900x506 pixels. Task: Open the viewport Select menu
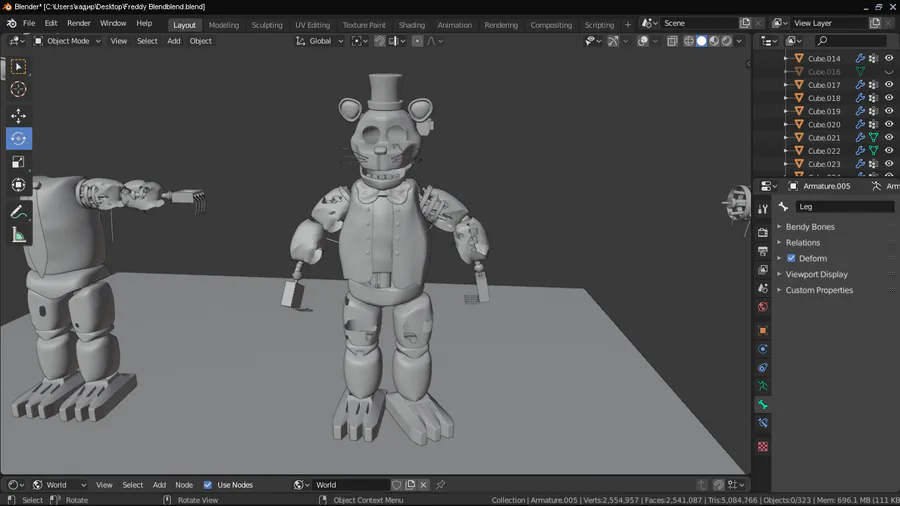pyautogui.click(x=147, y=41)
